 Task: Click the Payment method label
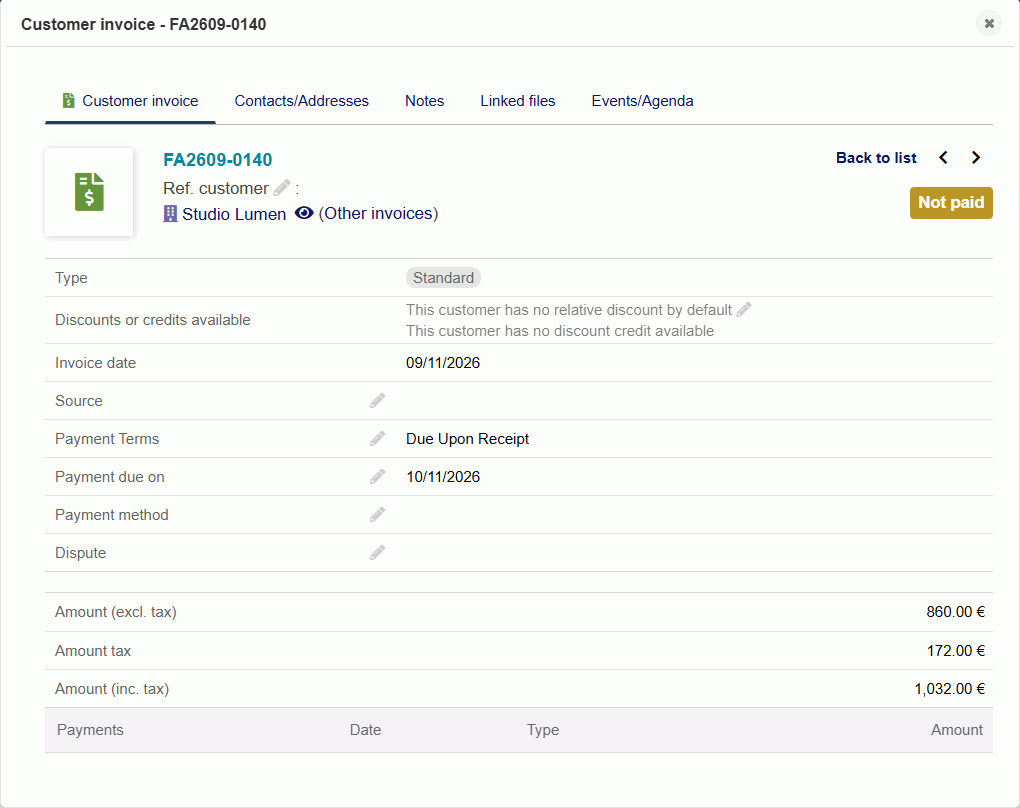[x=111, y=515]
